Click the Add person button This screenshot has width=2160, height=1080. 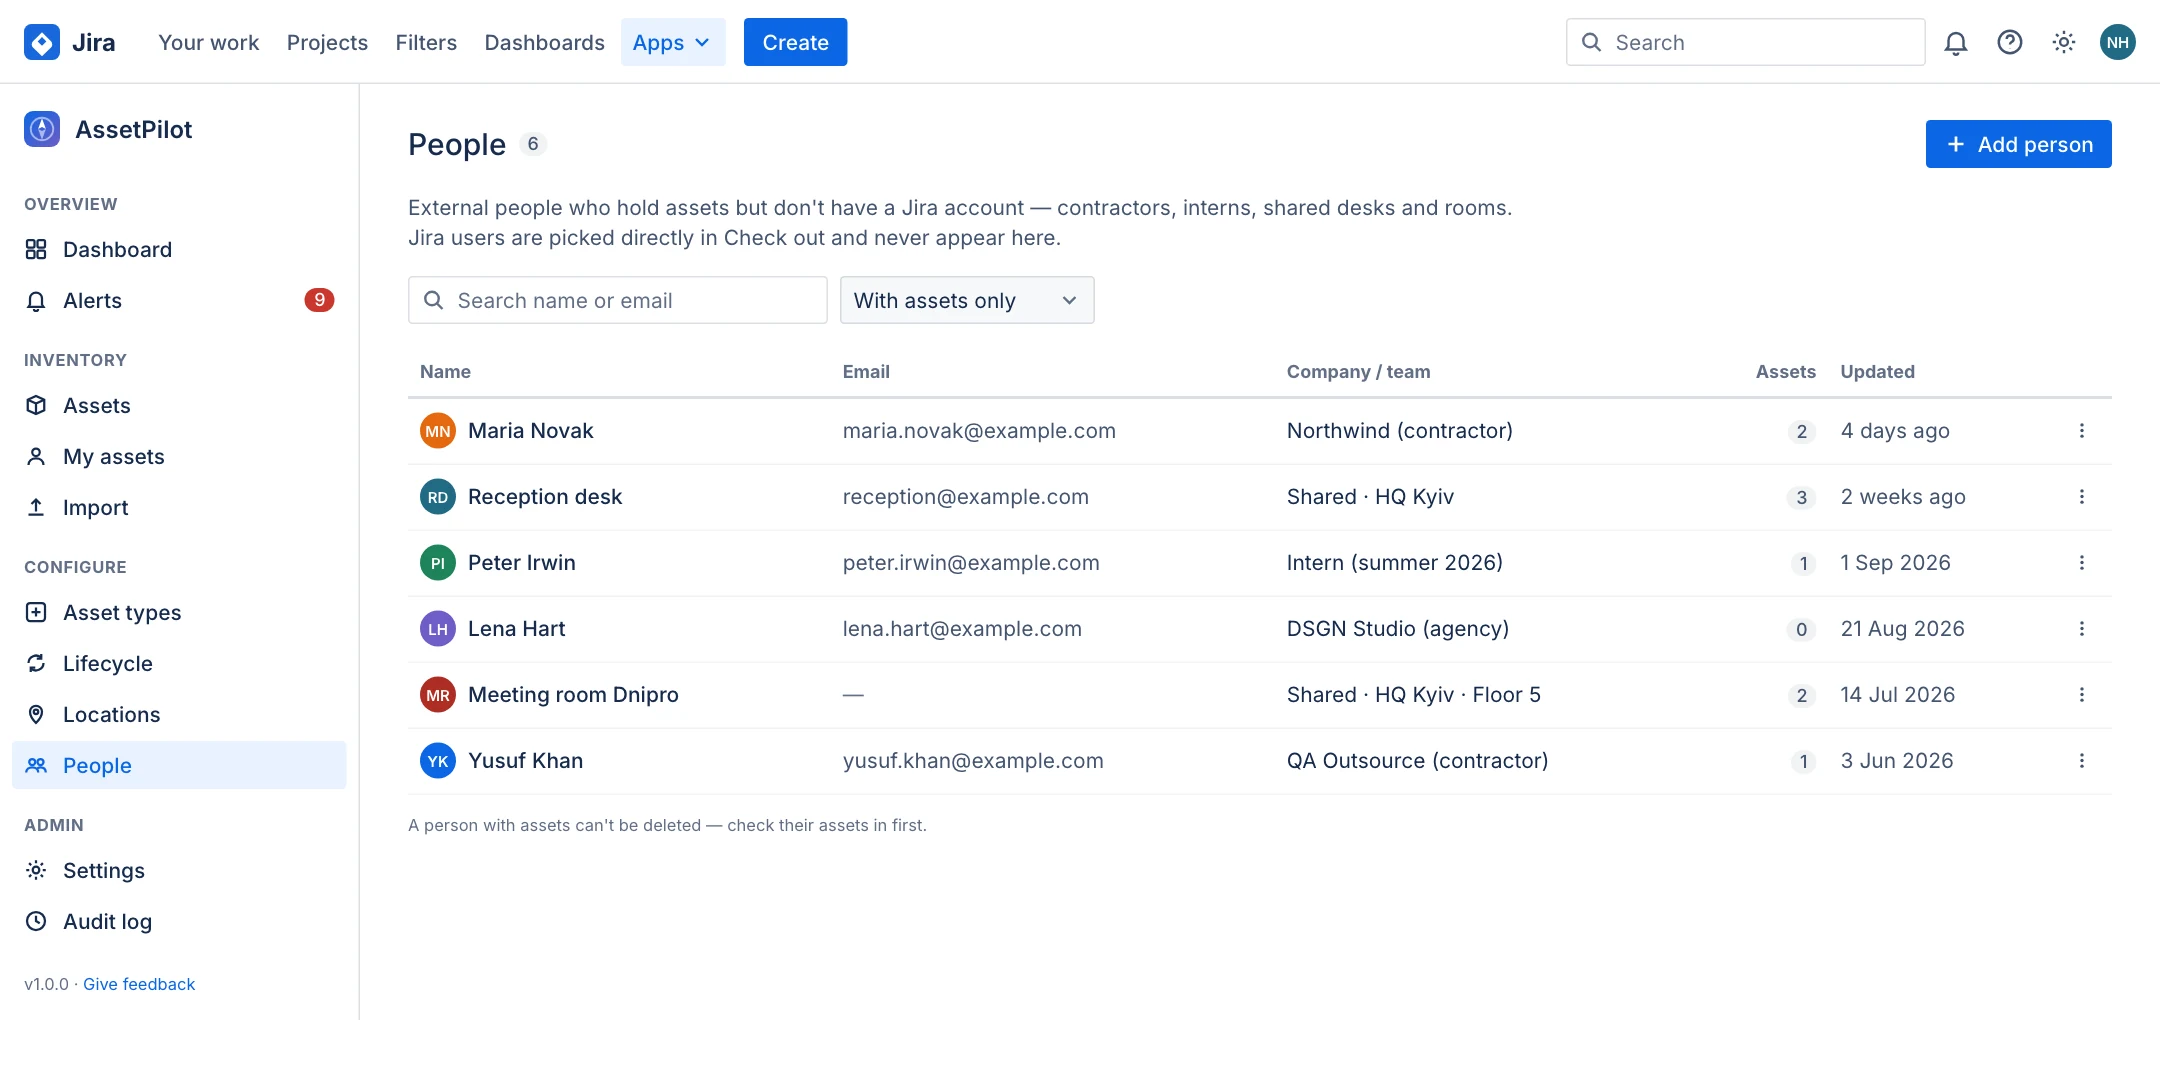pyautogui.click(x=2018, y=144)
